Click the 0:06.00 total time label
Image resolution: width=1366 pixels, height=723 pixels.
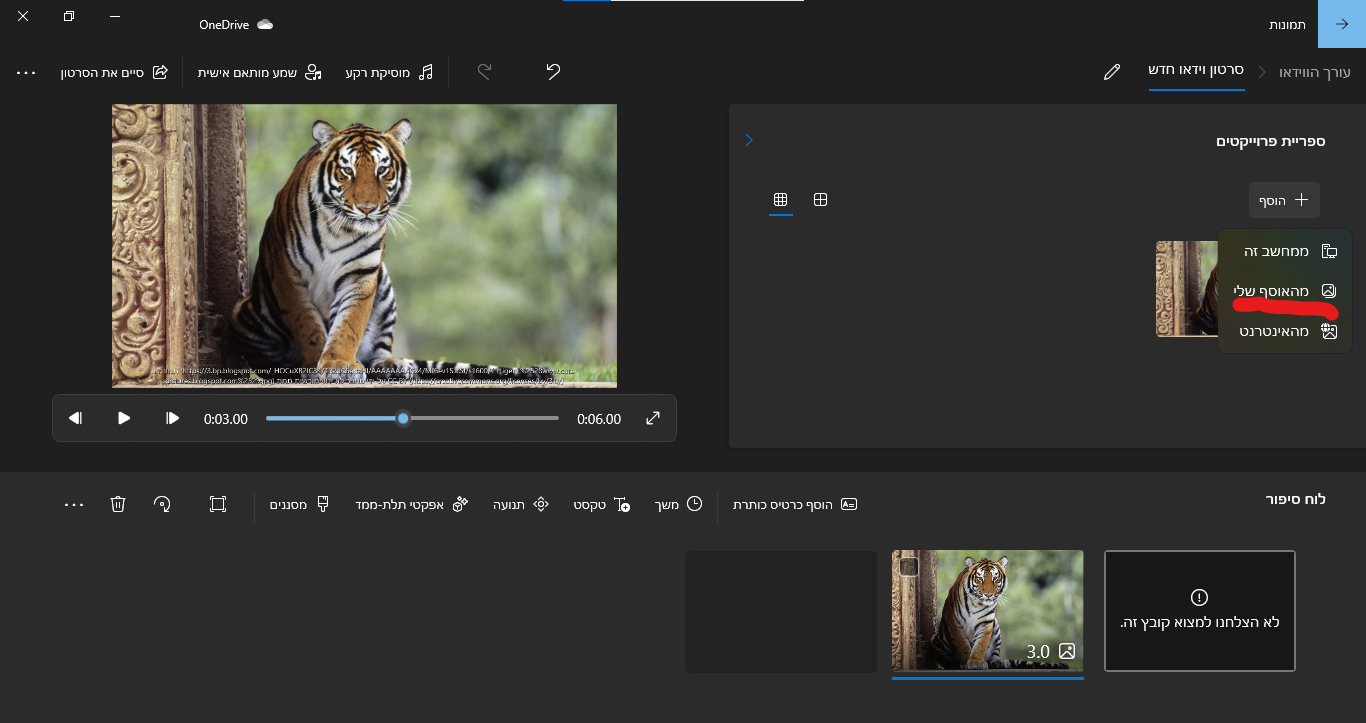click(599, 419)
